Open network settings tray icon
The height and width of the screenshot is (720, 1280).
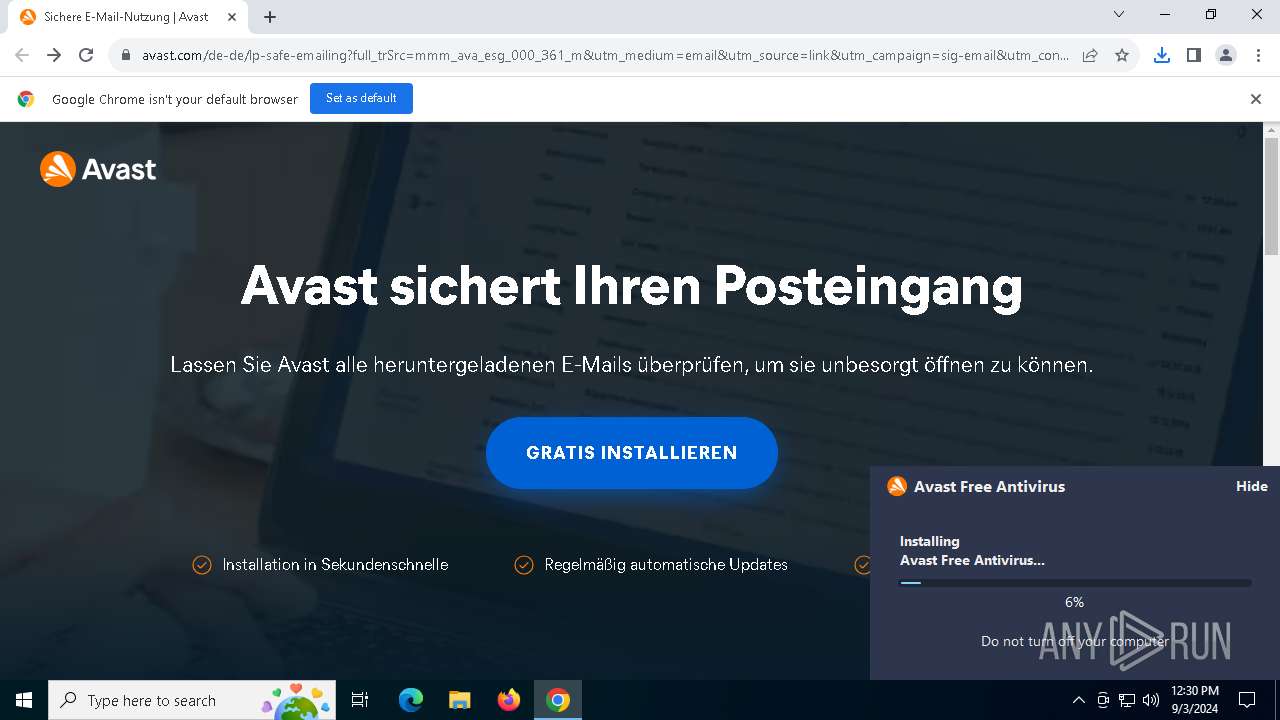click(1127, 700)
